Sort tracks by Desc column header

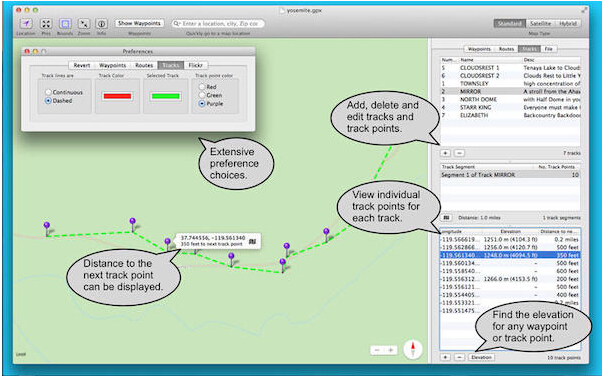tap(551, 60)
